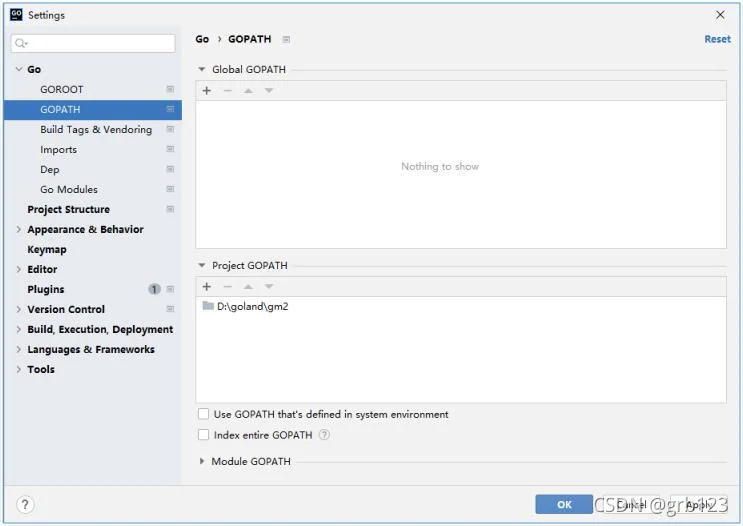Click the search magnifier icon
The image size is (743, 526).
point(21,44)
